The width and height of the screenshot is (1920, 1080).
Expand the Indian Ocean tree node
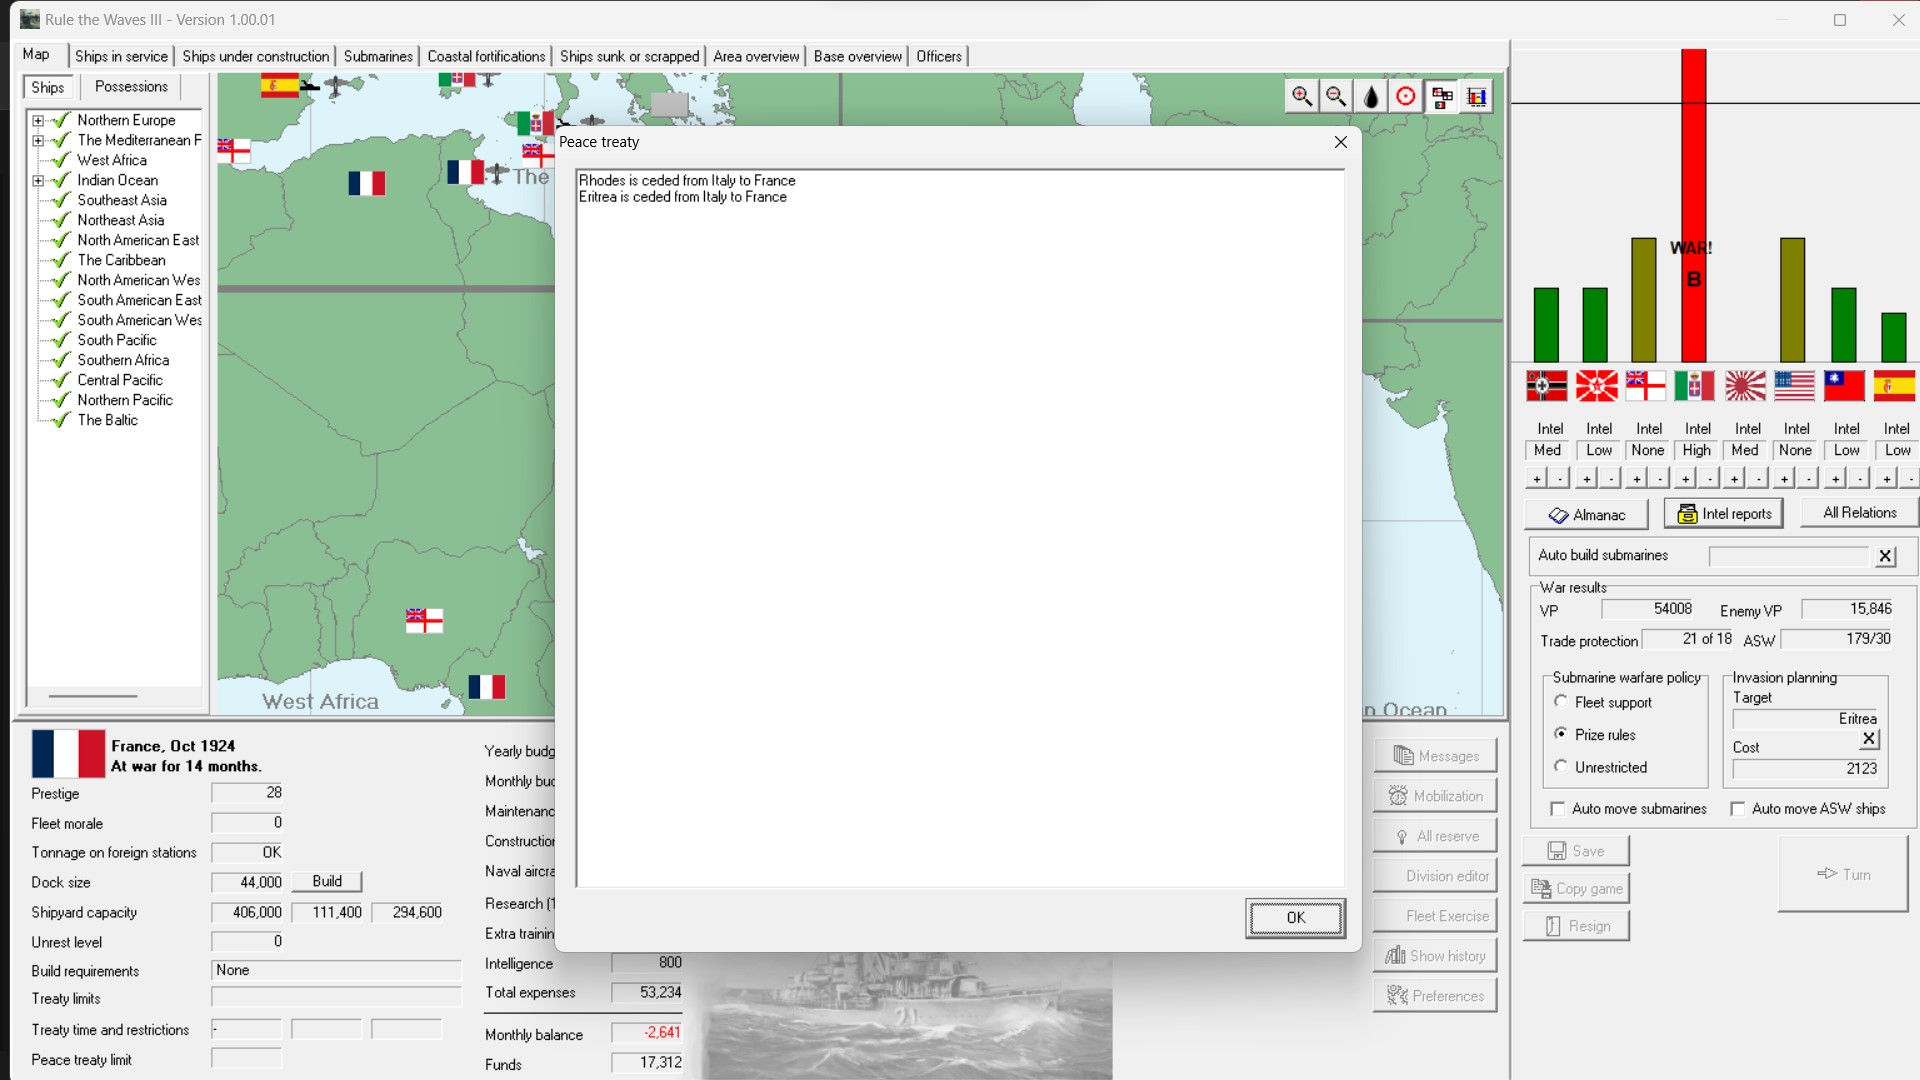(x=38, y=180)
